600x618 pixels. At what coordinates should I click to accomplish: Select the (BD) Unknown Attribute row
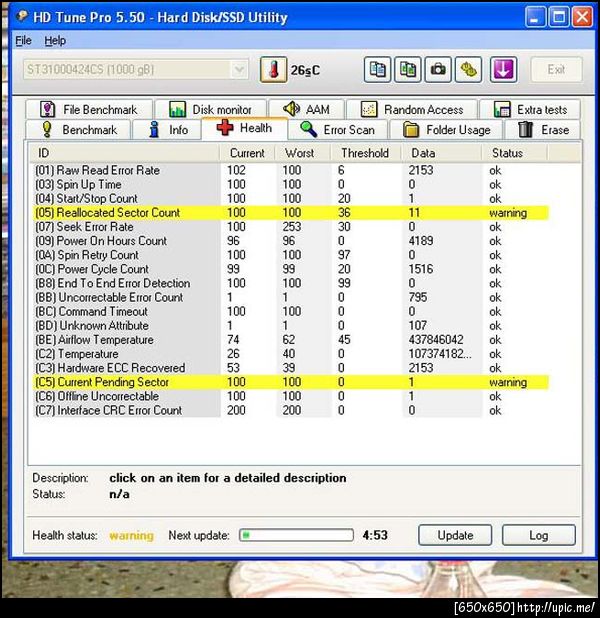coord(289,326)
